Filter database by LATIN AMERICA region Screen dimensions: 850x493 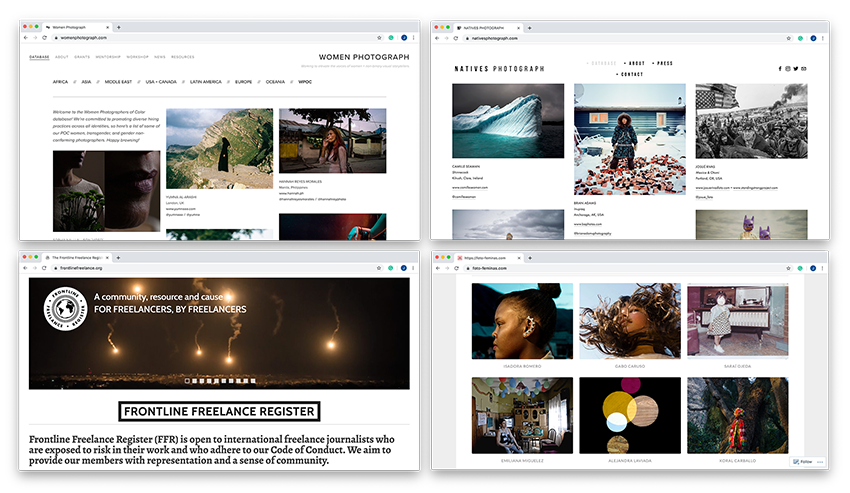point(205,82)
